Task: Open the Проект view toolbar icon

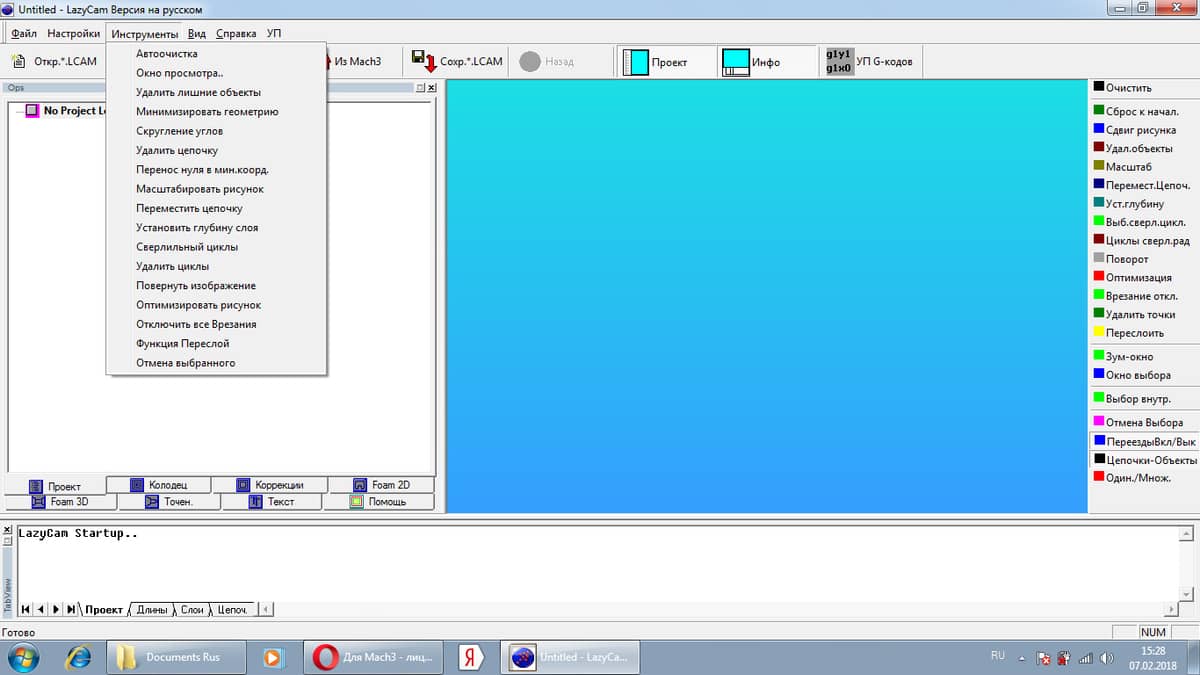Action: coord(636,62)
